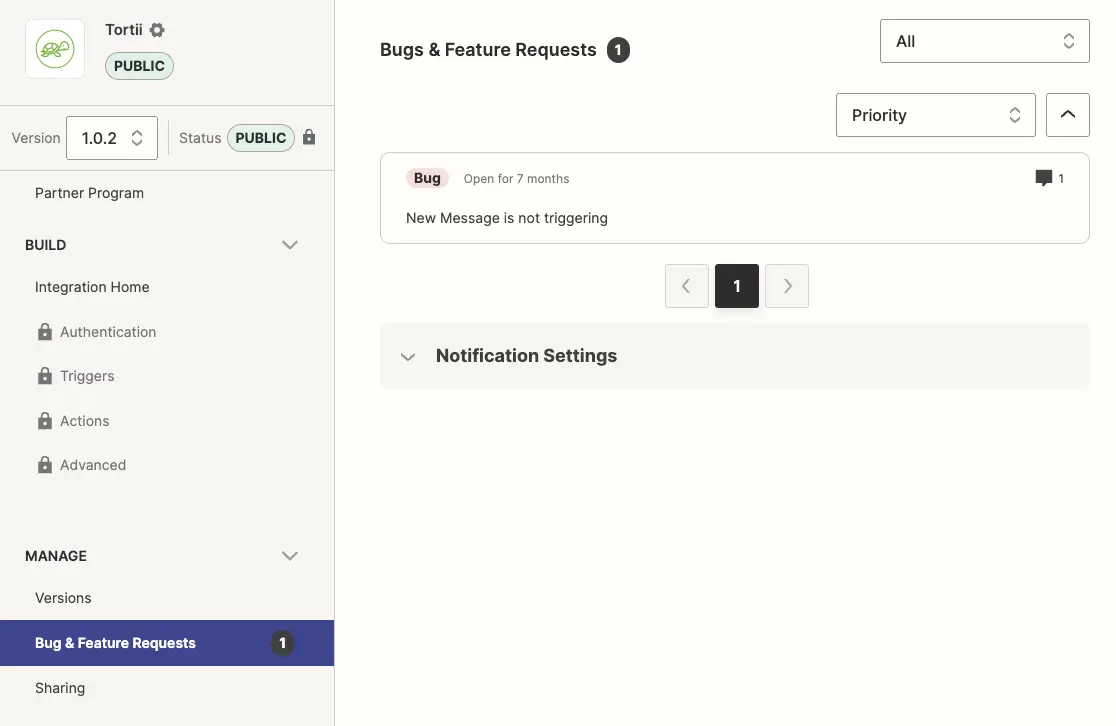Viewport: 1116px width, 726px height.
Task: Toggle sort direction with the up arrow button
Action: pos(1067,115)
